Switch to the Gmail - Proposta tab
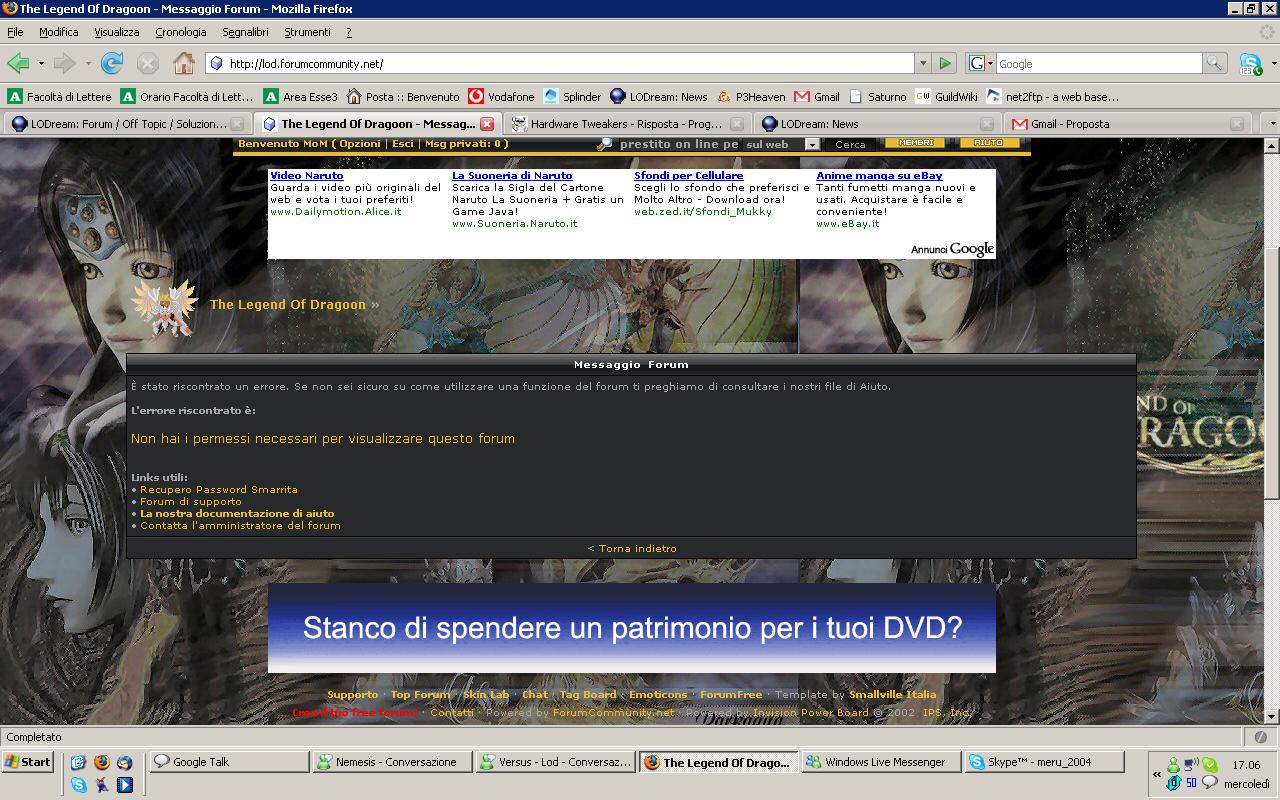This screenshot has height=800, width=1280. (x=1126, y=124)
